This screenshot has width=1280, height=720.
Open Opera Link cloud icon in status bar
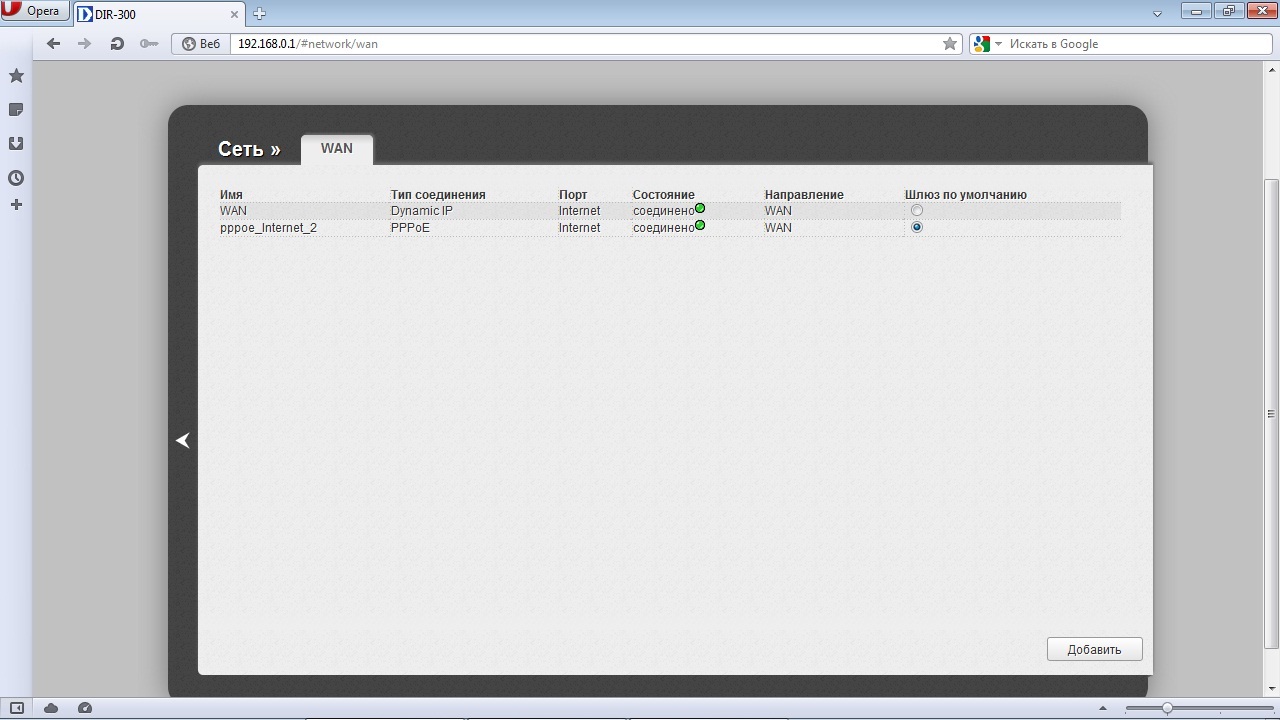pyautogui.click(x=51, y=708)
